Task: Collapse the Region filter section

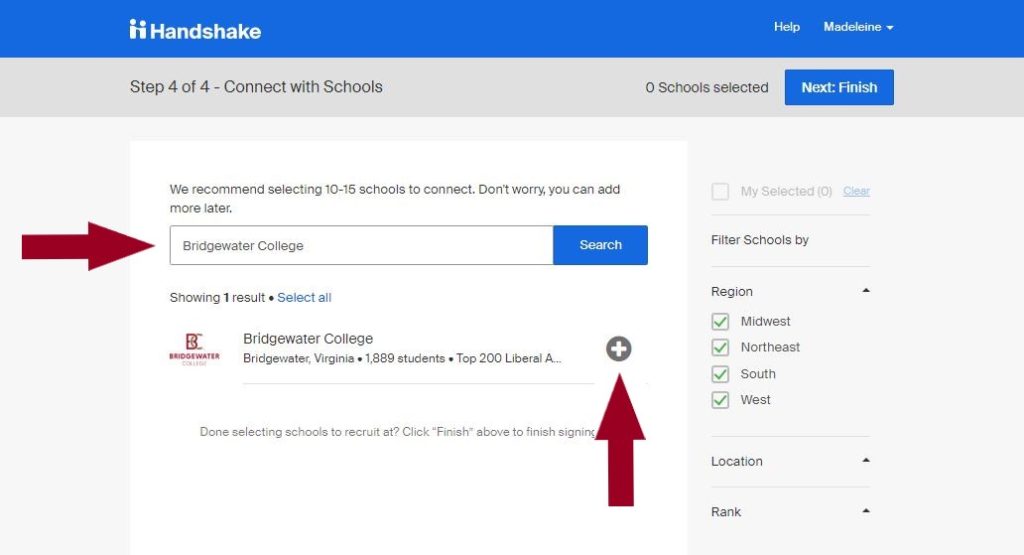Action: (x=866, y=291)
